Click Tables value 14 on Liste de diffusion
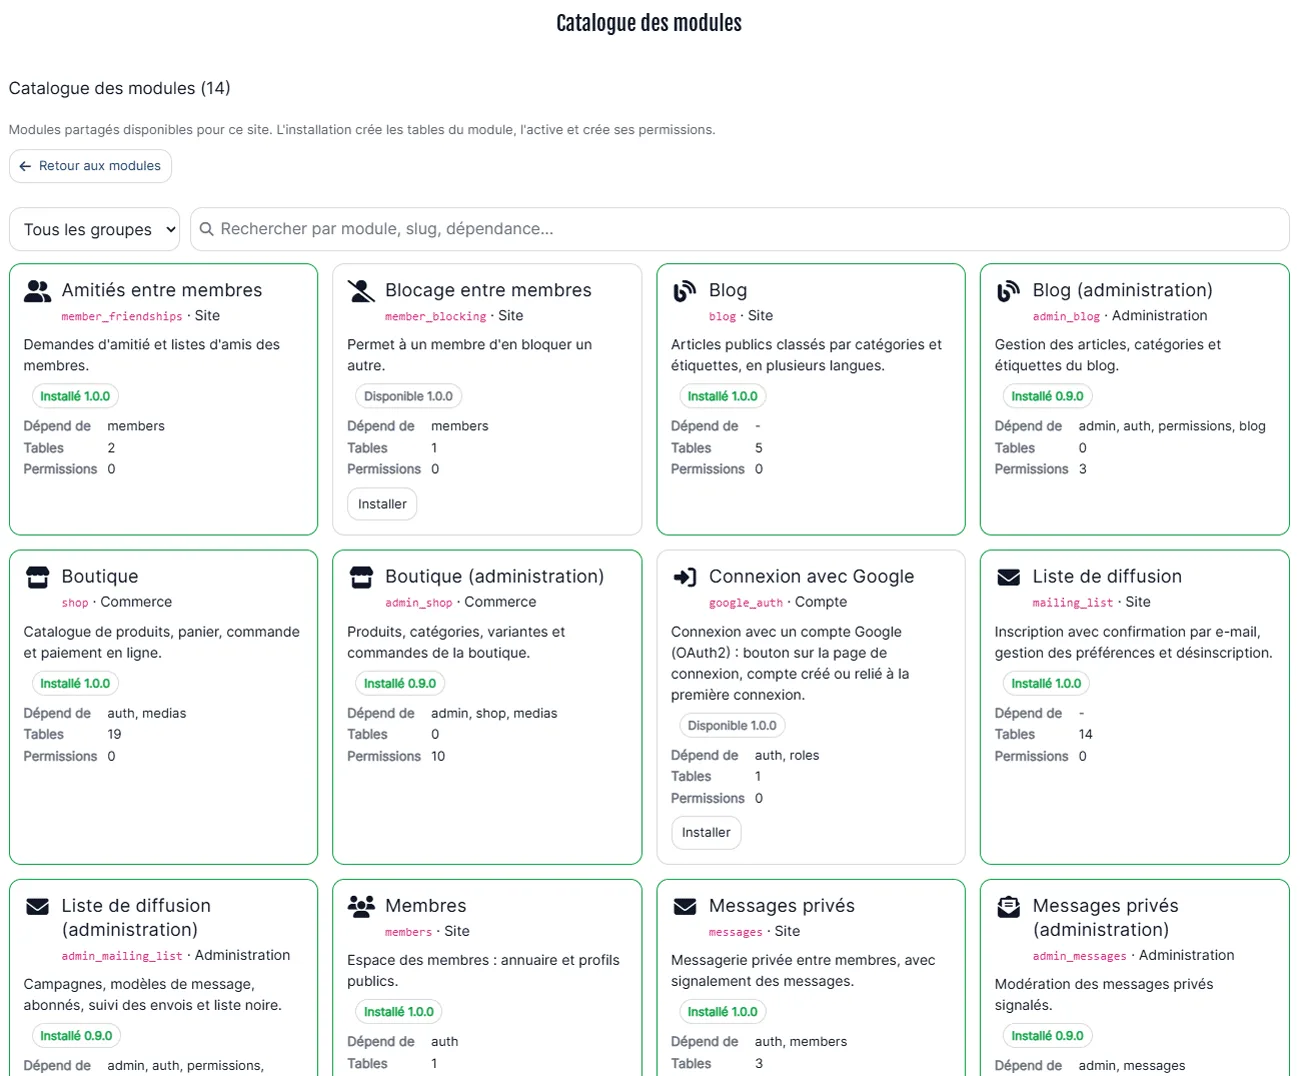This screenshot has height=1076, width=1300. point(1085,734)
